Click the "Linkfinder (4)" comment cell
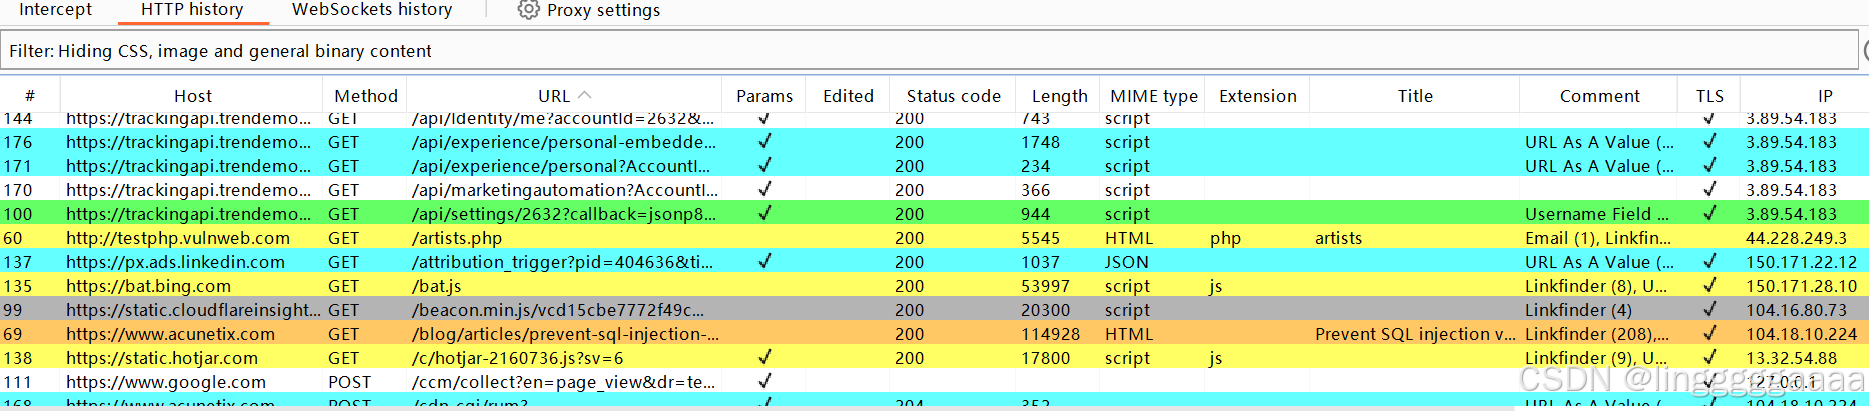The height and width of the screenshot is (411, 1869). (1598, 310)
